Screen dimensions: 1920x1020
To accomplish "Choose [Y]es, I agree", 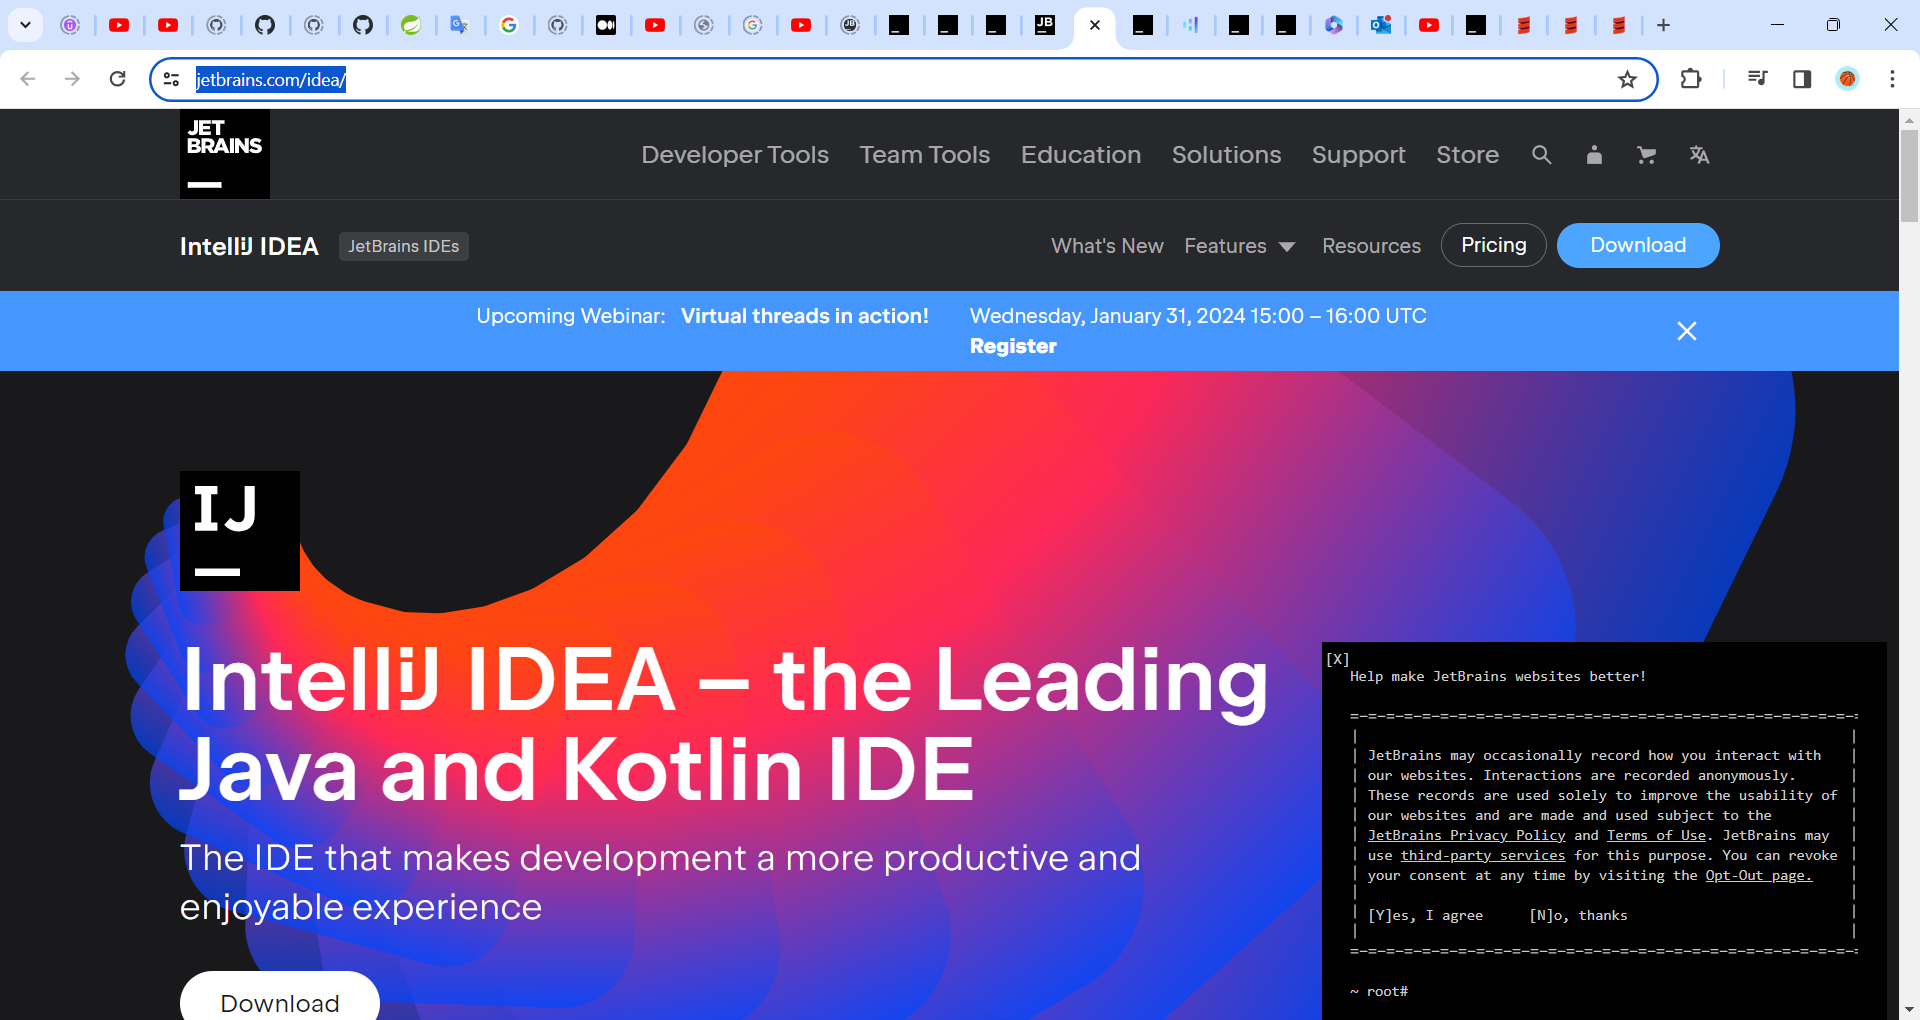I will pos(1425,915).
